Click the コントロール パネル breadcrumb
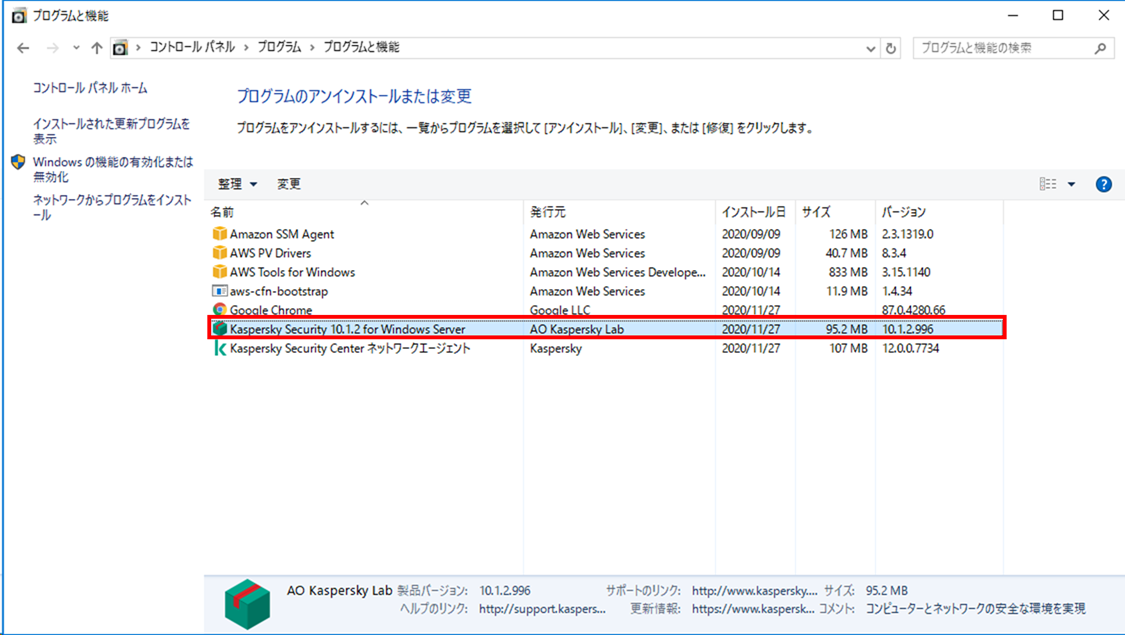1125x635 pixels. point(192,47)
